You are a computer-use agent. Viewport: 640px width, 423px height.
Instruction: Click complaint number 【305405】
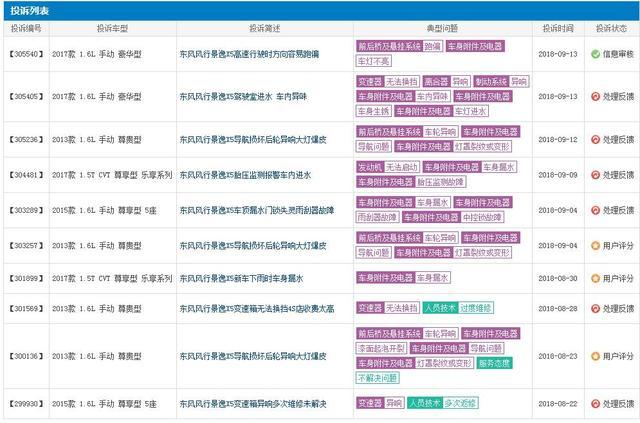pyautogui.click(x=26, y=97)
